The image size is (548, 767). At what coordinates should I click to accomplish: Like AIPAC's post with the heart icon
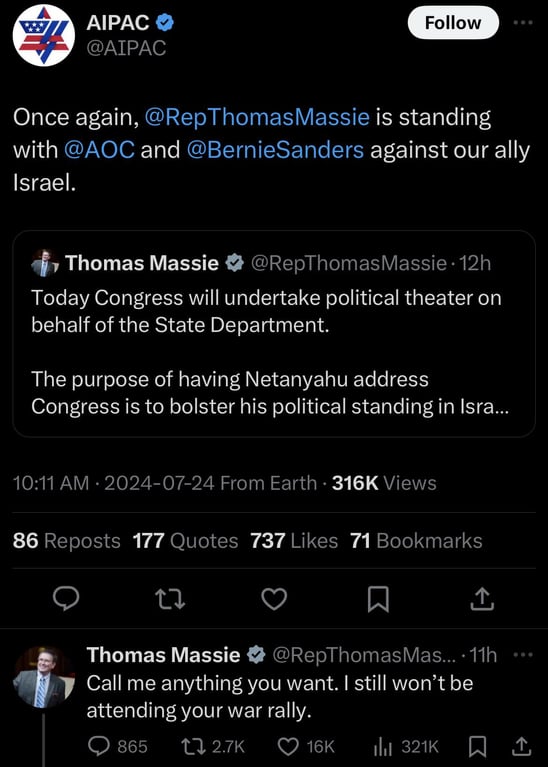[x=274, y=599]
